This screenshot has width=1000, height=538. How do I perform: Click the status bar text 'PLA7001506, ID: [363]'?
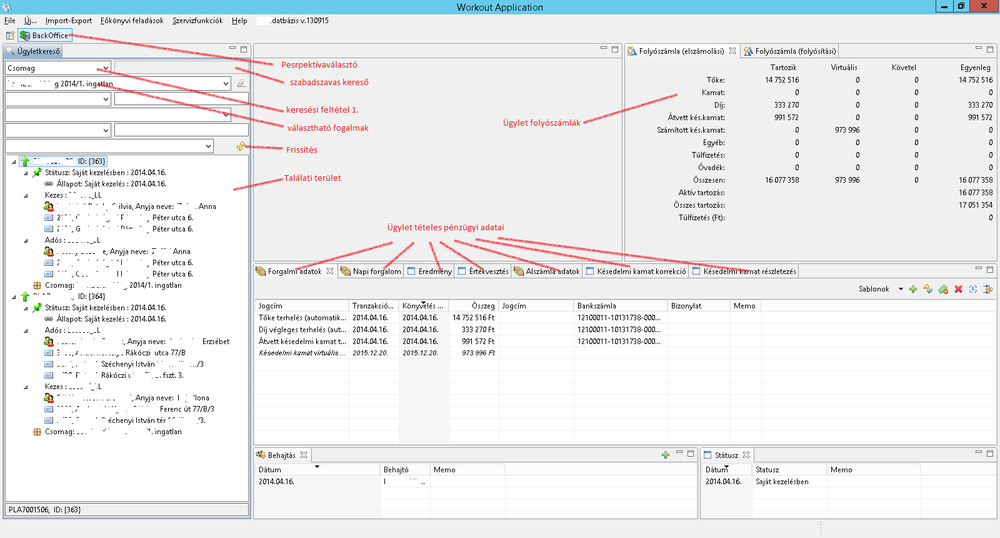pyautogui.click(x=45, y=510)
